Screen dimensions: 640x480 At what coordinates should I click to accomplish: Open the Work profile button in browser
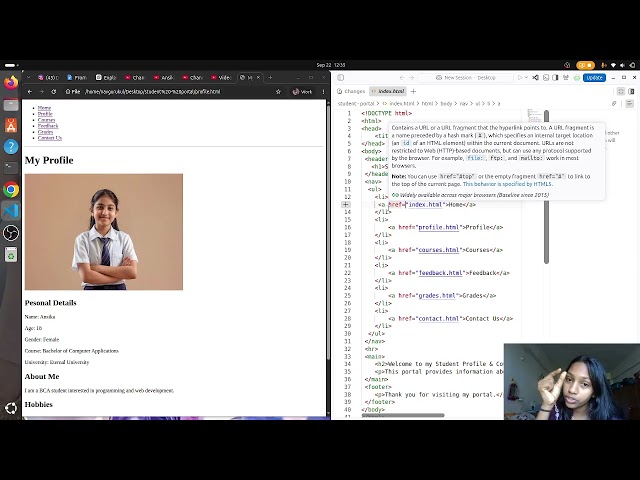[x=303, y=92]
